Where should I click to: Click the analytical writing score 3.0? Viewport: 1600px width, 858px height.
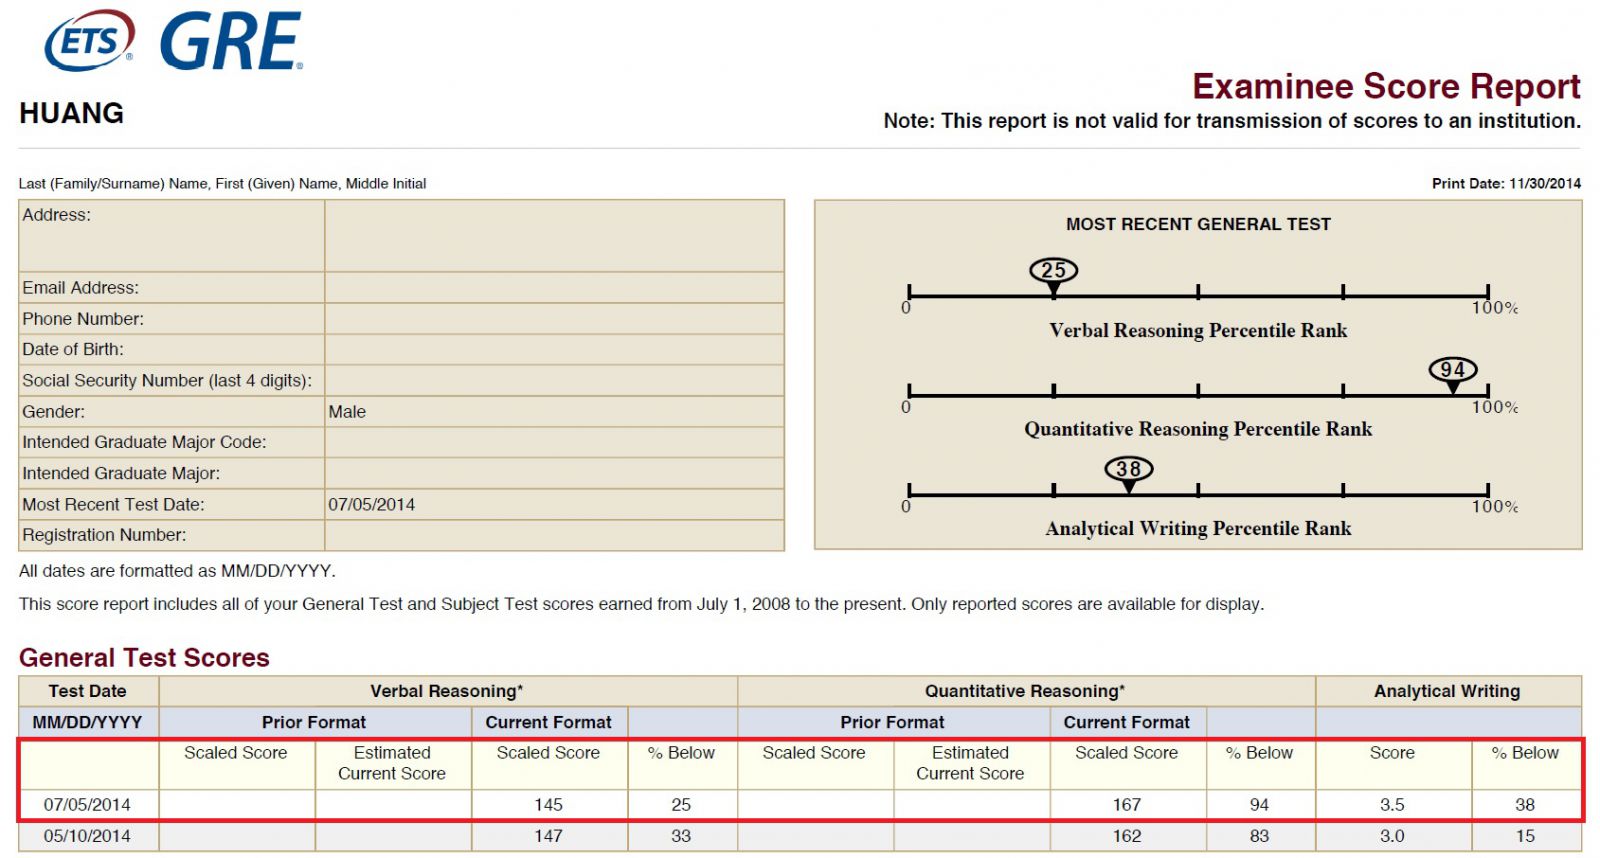[x=1392, y=836]
